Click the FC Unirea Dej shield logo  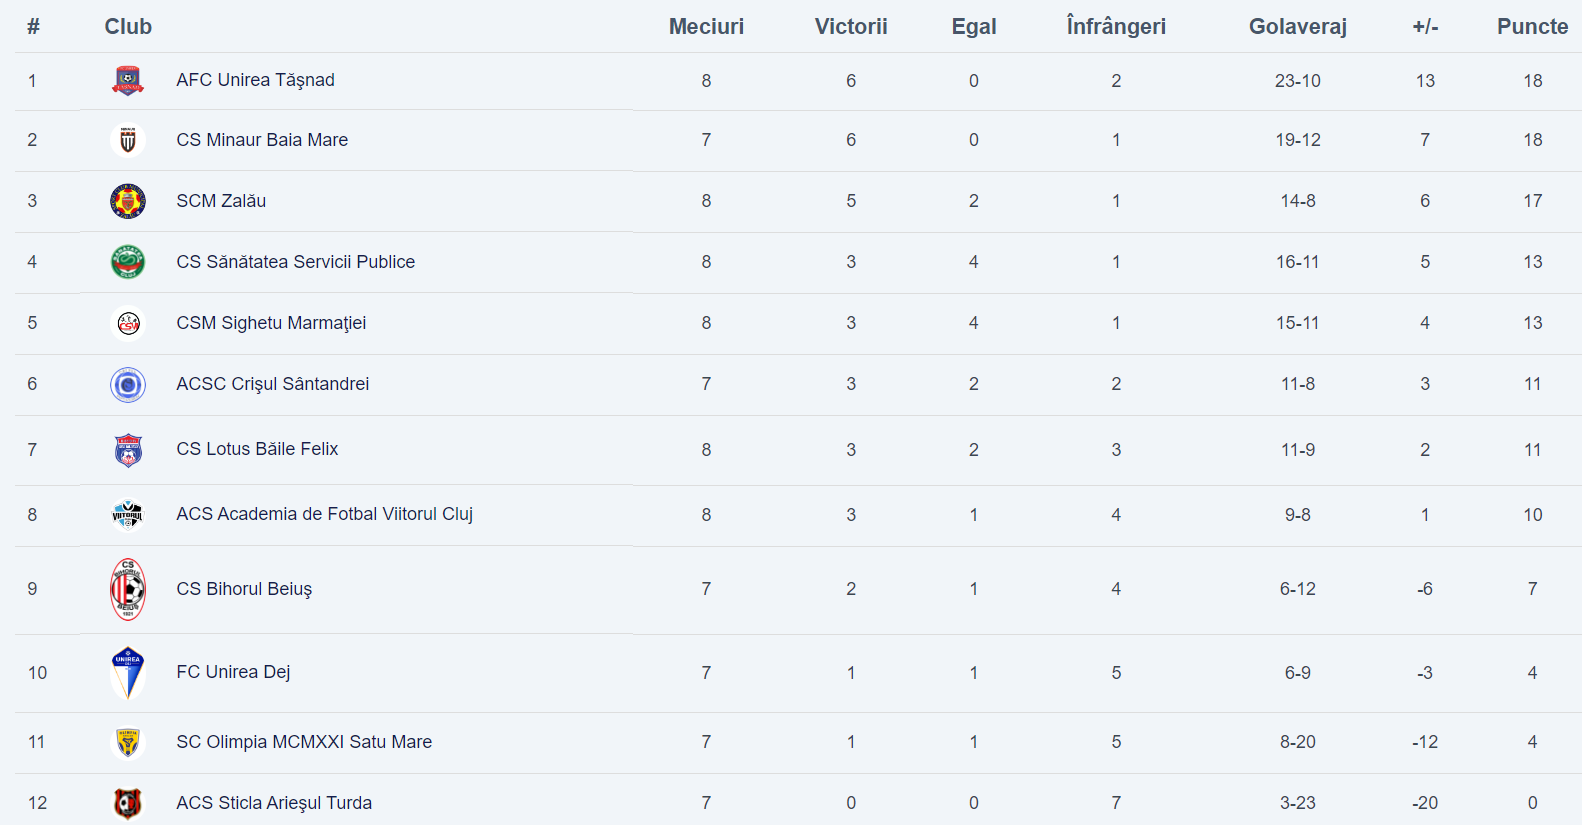click(128, 672)
